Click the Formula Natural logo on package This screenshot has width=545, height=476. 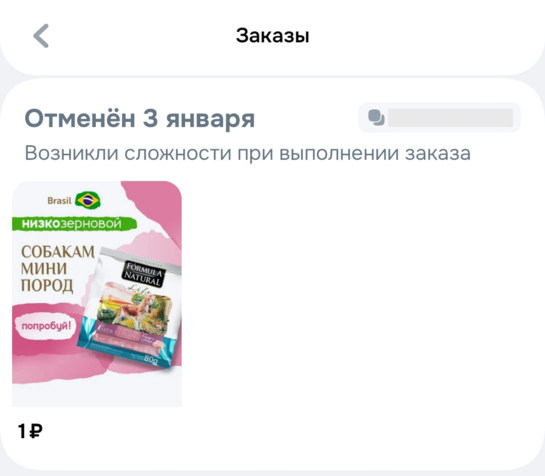click(143, 274)
